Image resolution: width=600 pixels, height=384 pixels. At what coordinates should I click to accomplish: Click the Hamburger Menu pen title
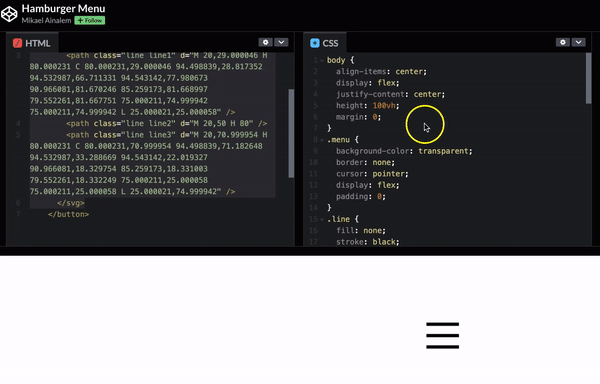tap(64, 8)
